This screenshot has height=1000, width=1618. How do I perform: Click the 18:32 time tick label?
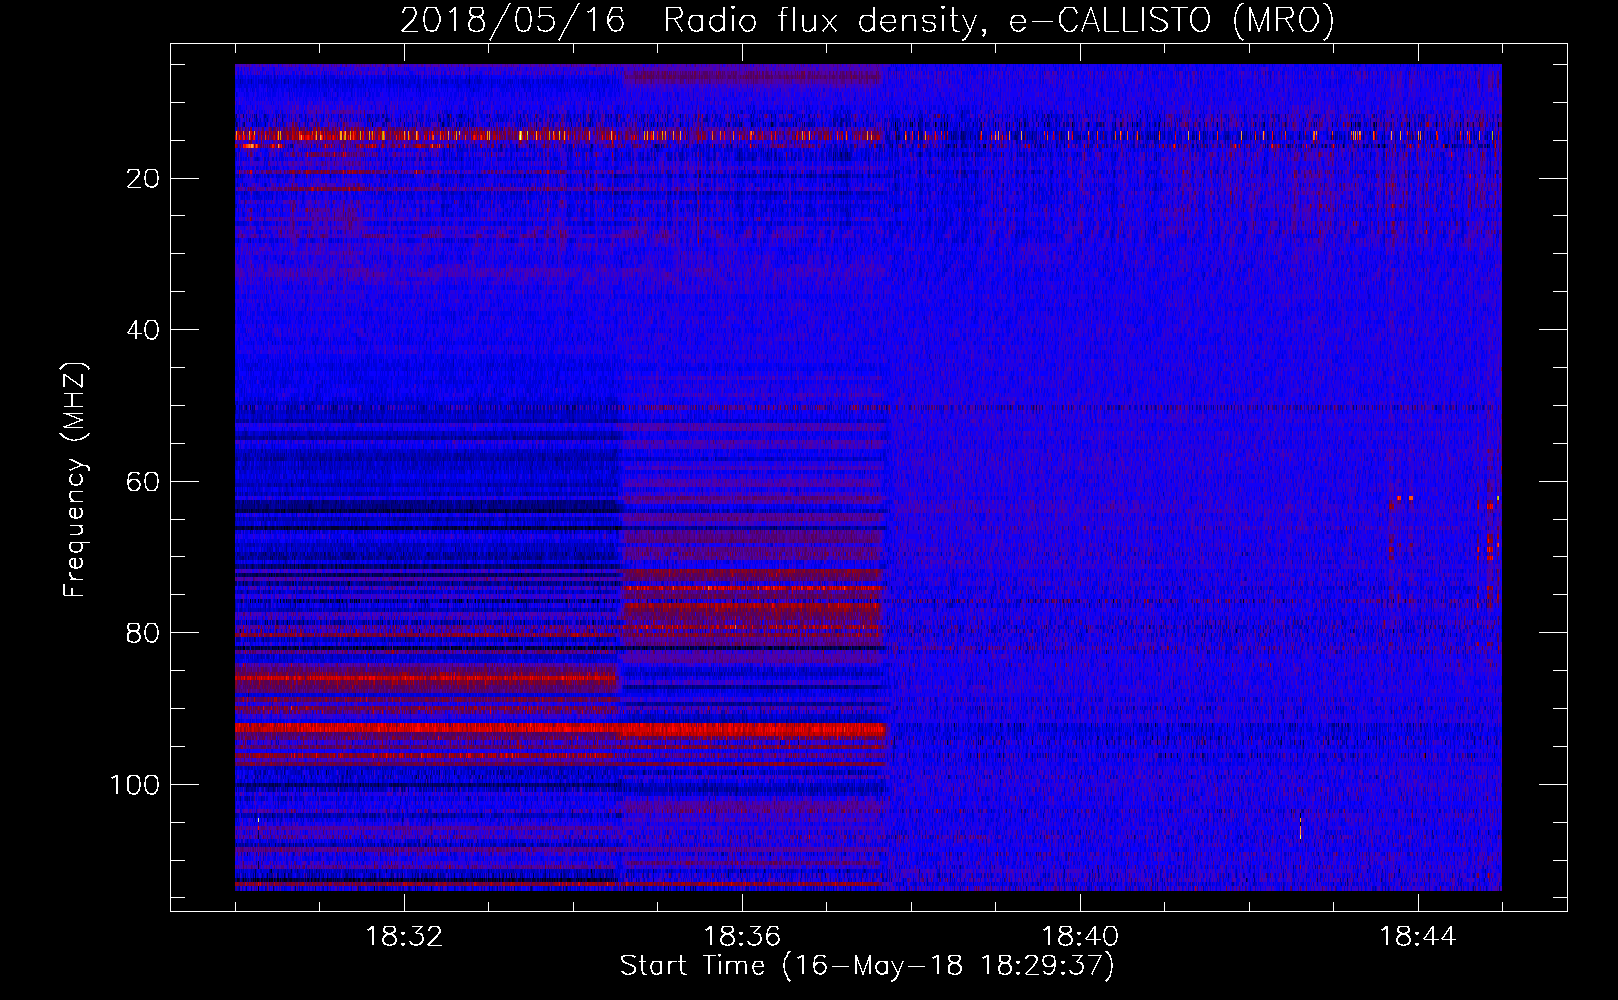(x=404, y=937)
